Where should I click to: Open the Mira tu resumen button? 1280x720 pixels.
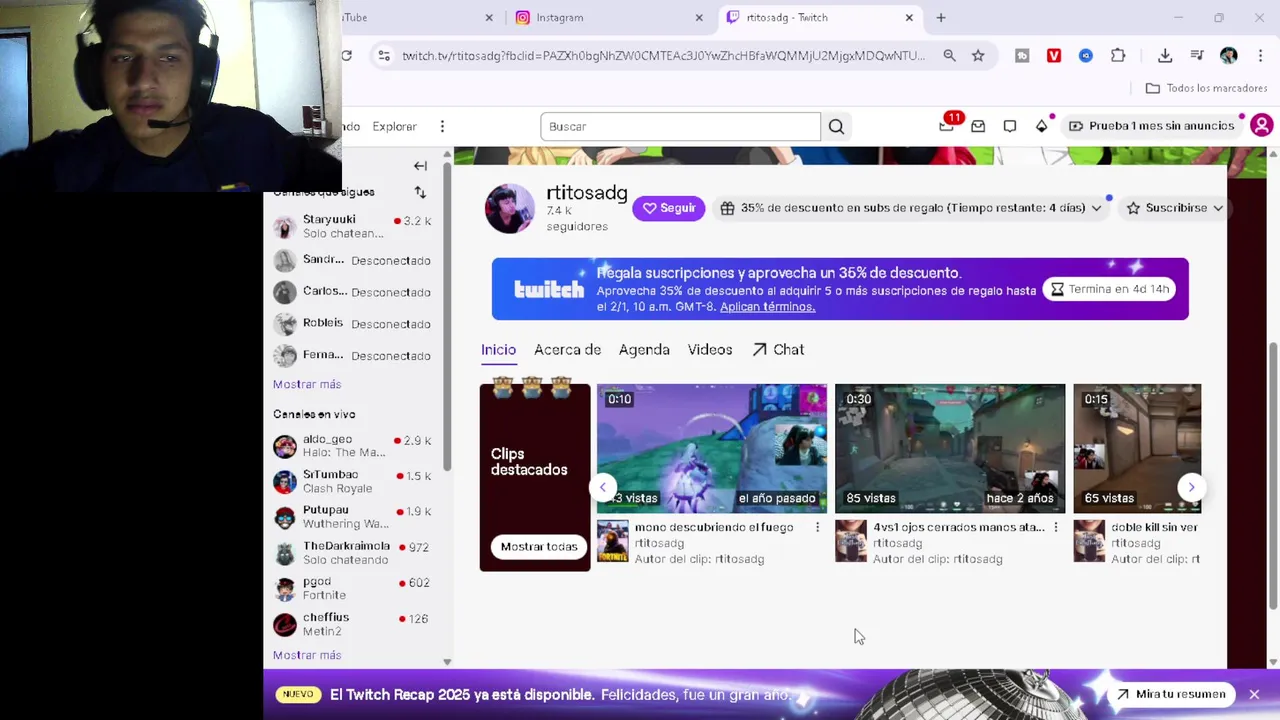coord(1171,694)
